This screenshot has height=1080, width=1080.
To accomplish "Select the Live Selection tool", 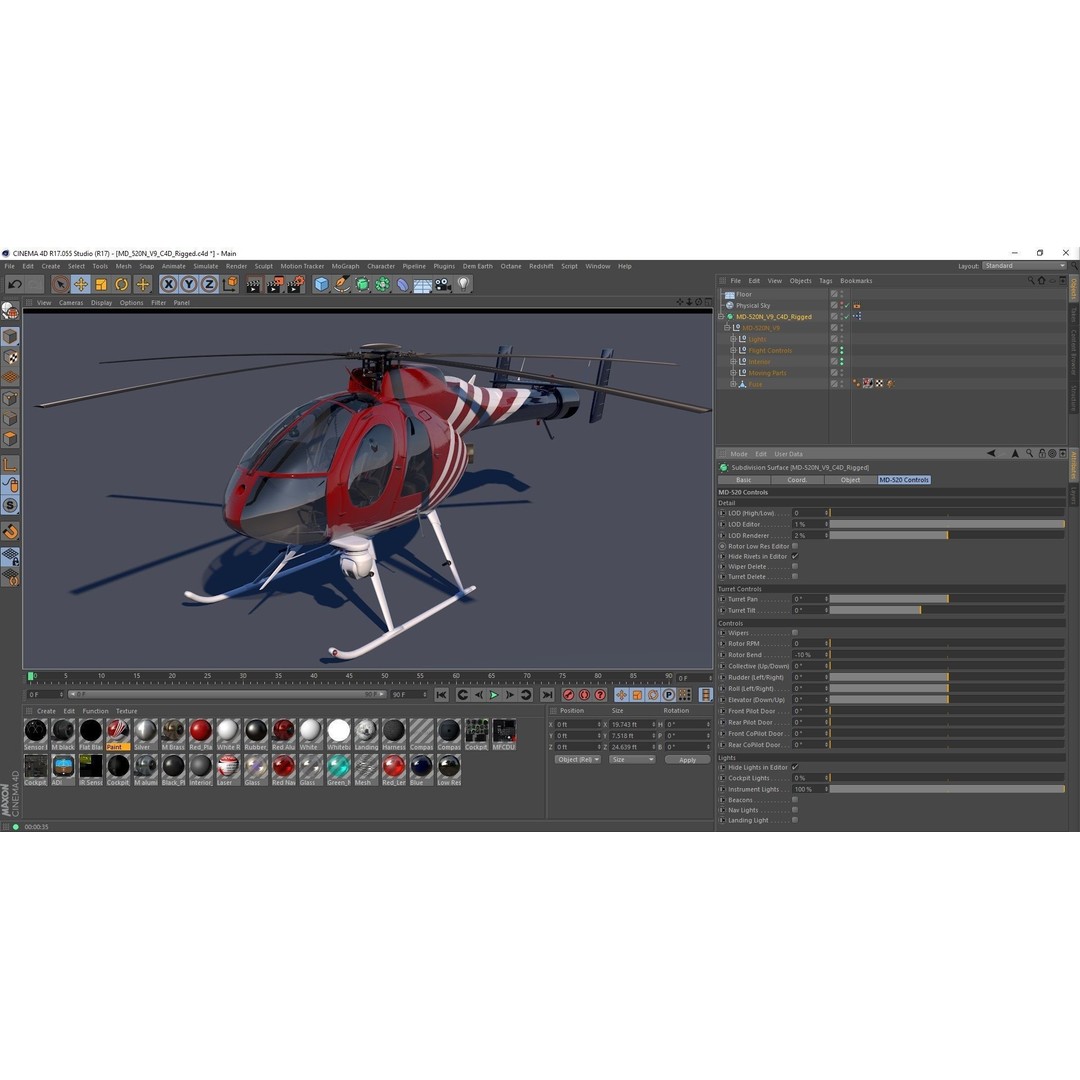I will point(60,284).
